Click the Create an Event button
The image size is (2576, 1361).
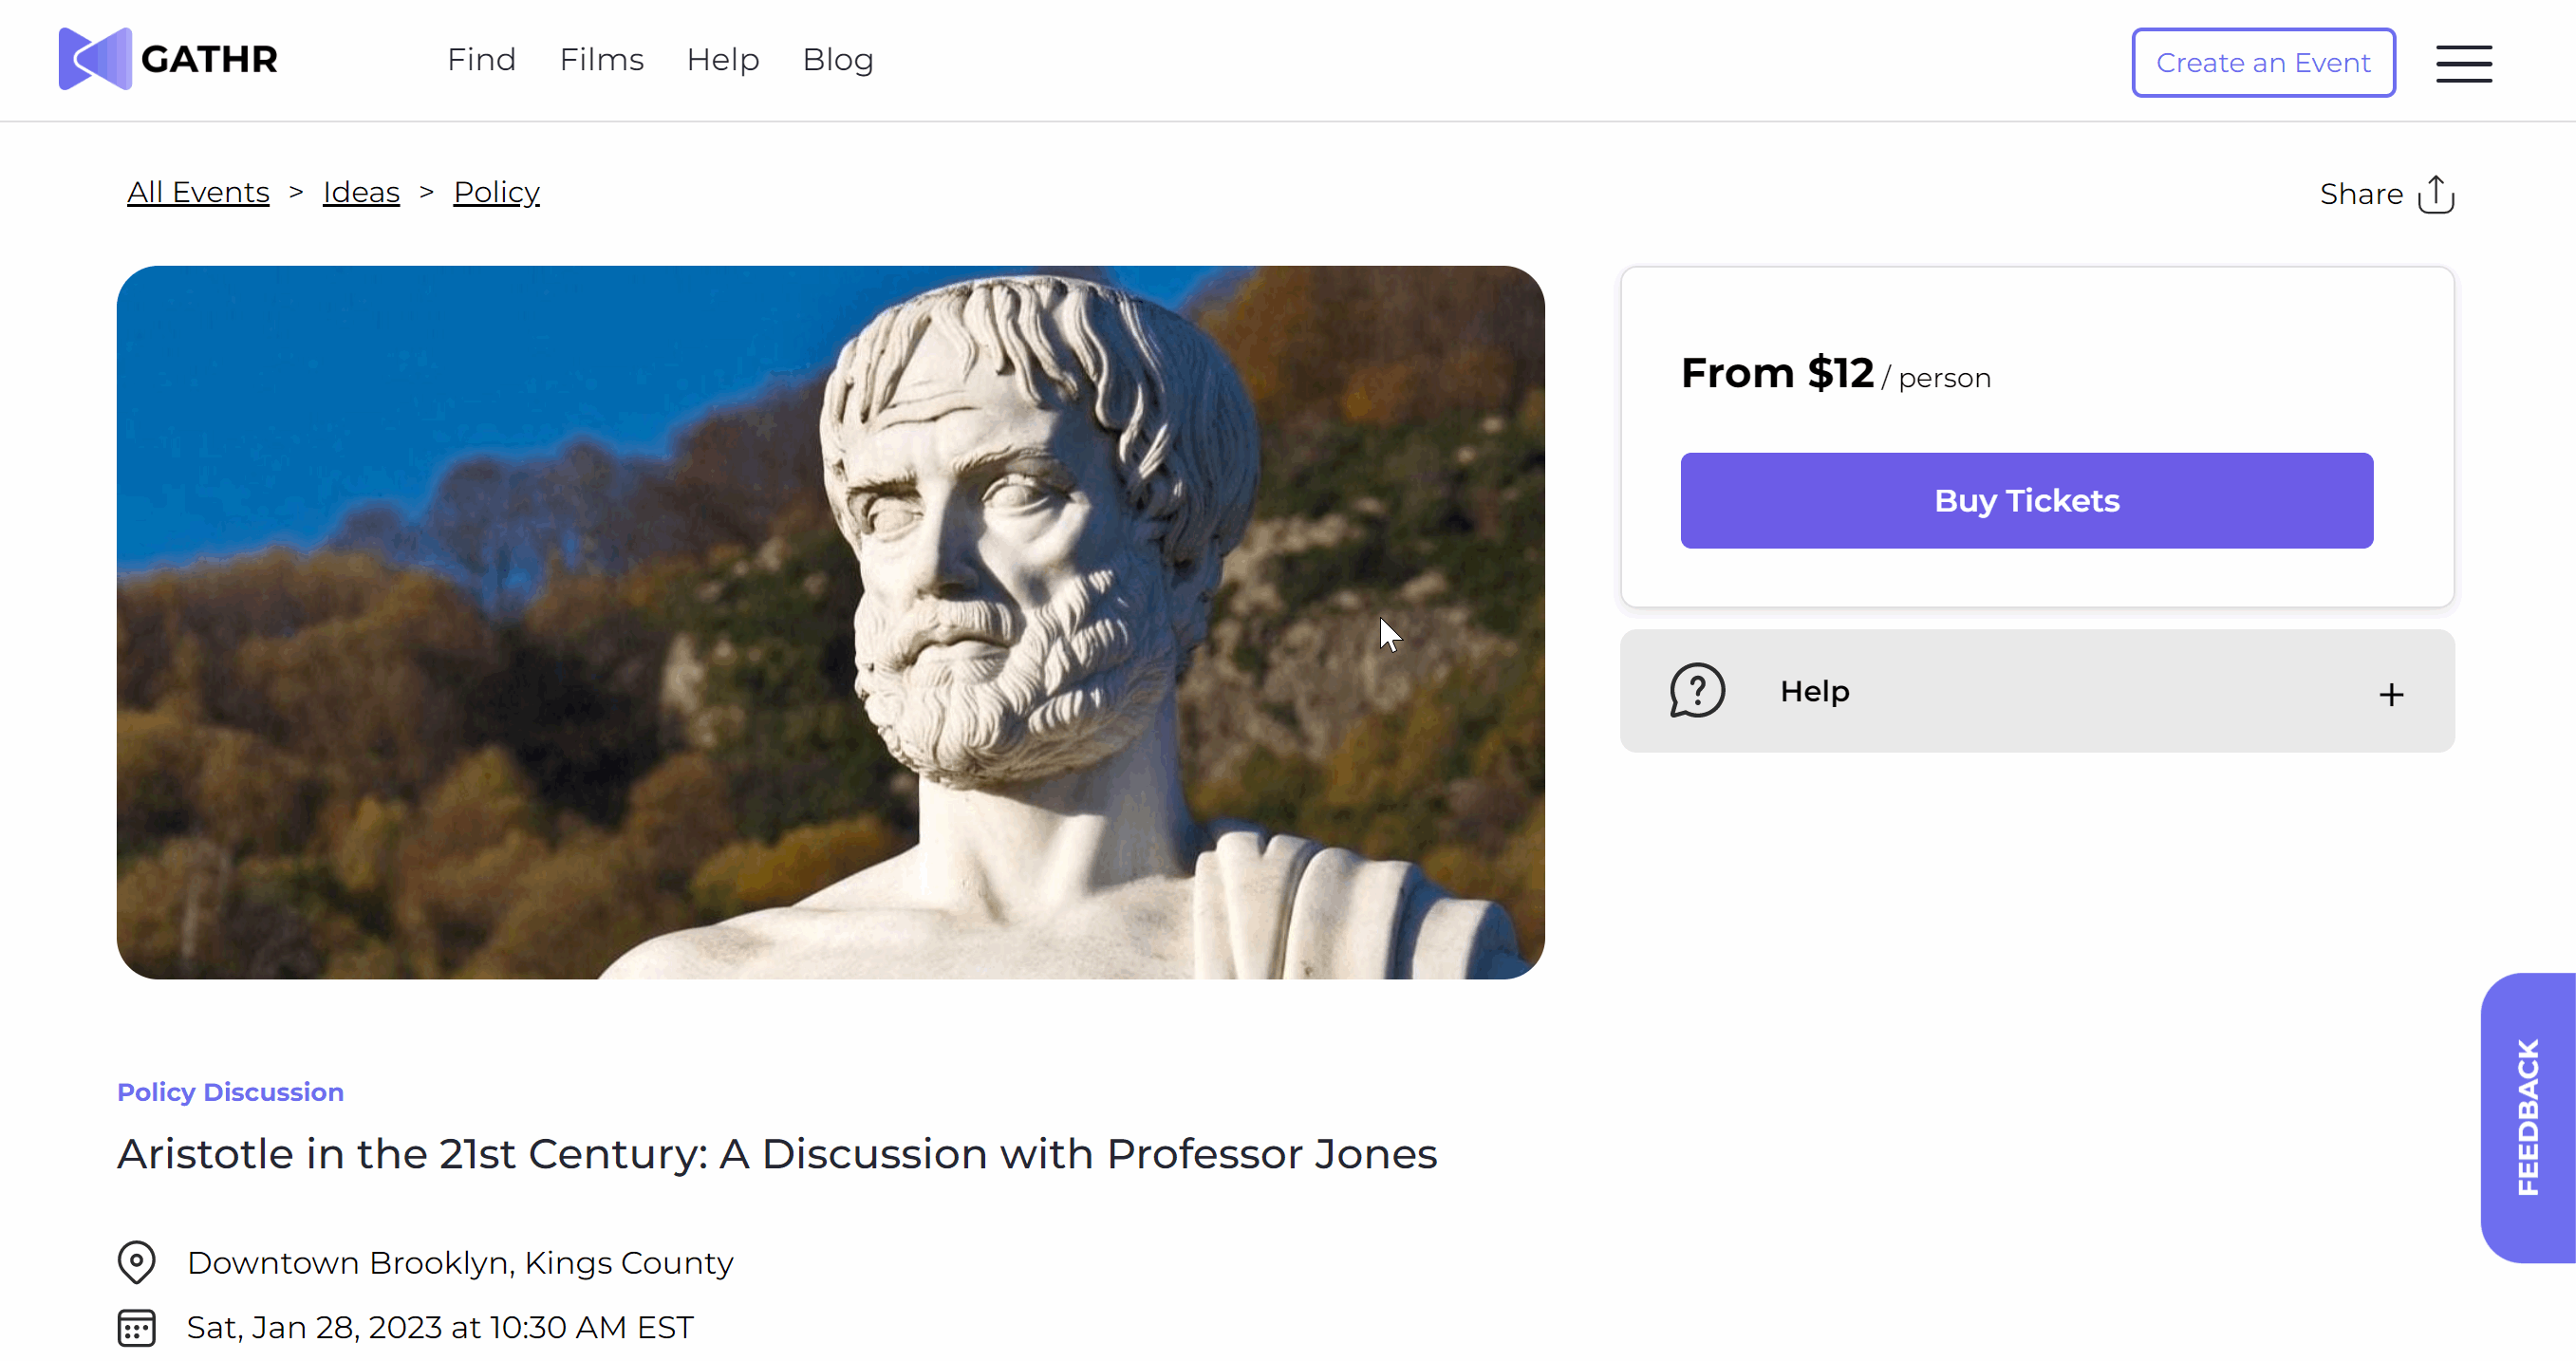(2263, 63)
